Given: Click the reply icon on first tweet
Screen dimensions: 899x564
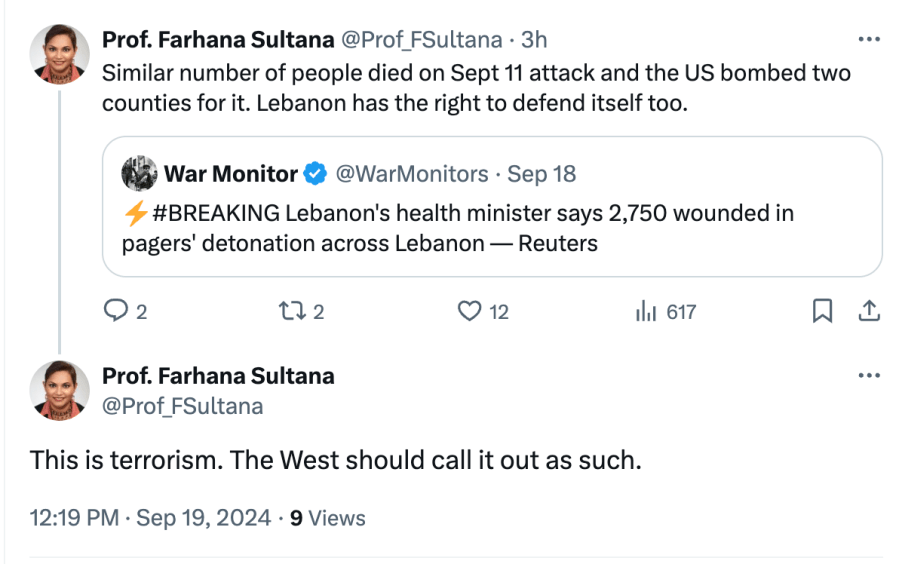Looking at the screenshot, I should [116, 312].
